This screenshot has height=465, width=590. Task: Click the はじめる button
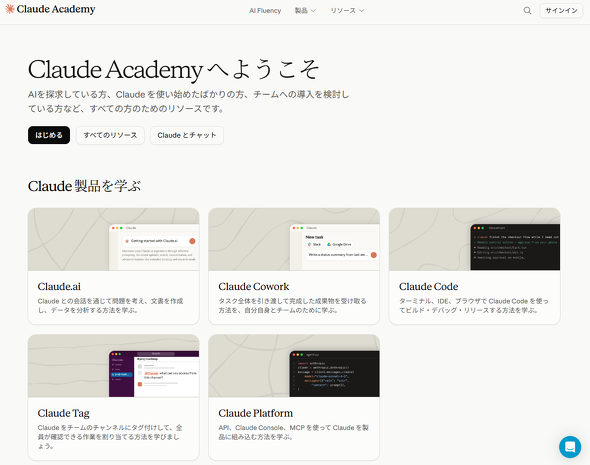click(49, 135)
